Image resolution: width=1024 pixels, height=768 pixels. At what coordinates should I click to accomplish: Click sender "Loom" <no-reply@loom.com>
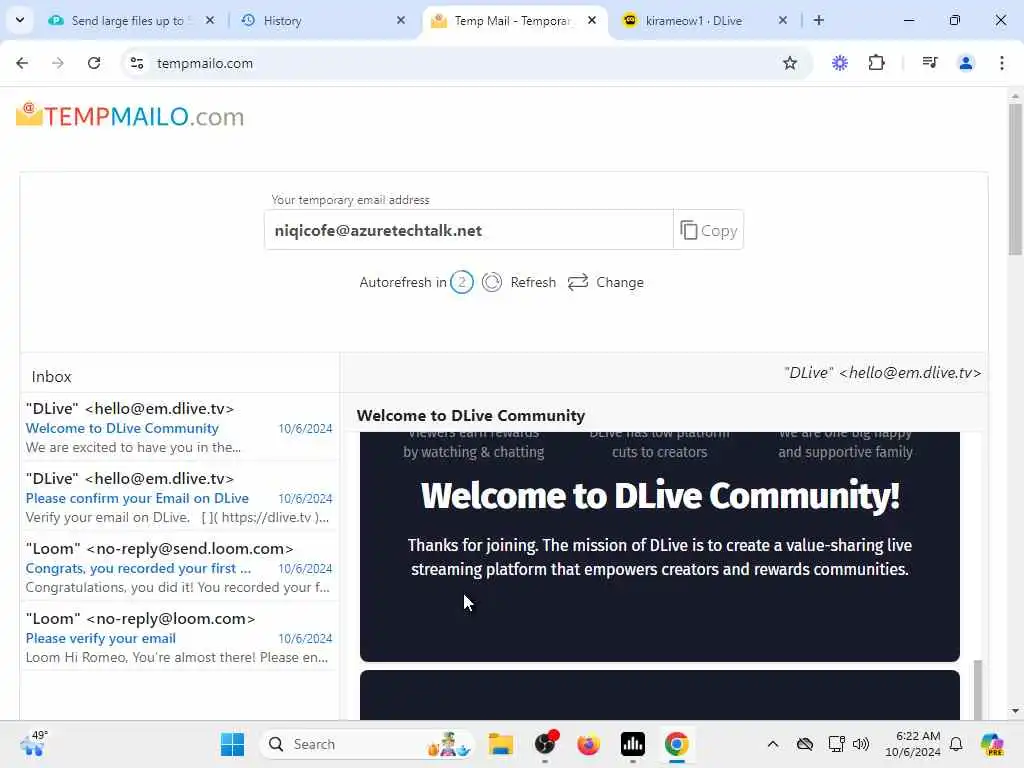(x=140, y=618)
